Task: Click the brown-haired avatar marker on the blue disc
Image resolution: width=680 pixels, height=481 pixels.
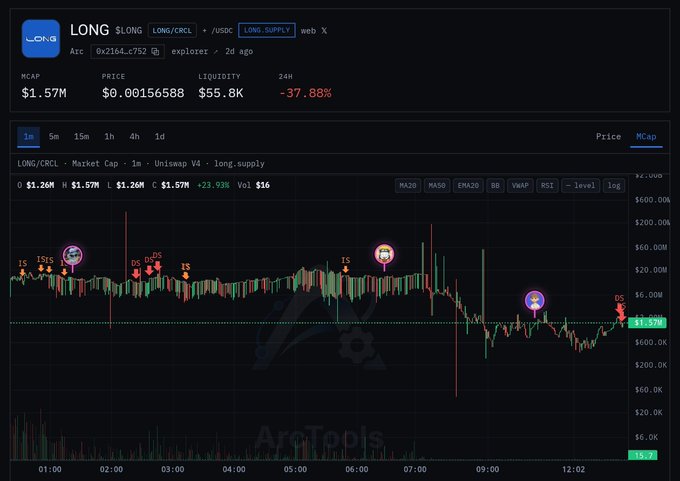Action: coord(534,300)
